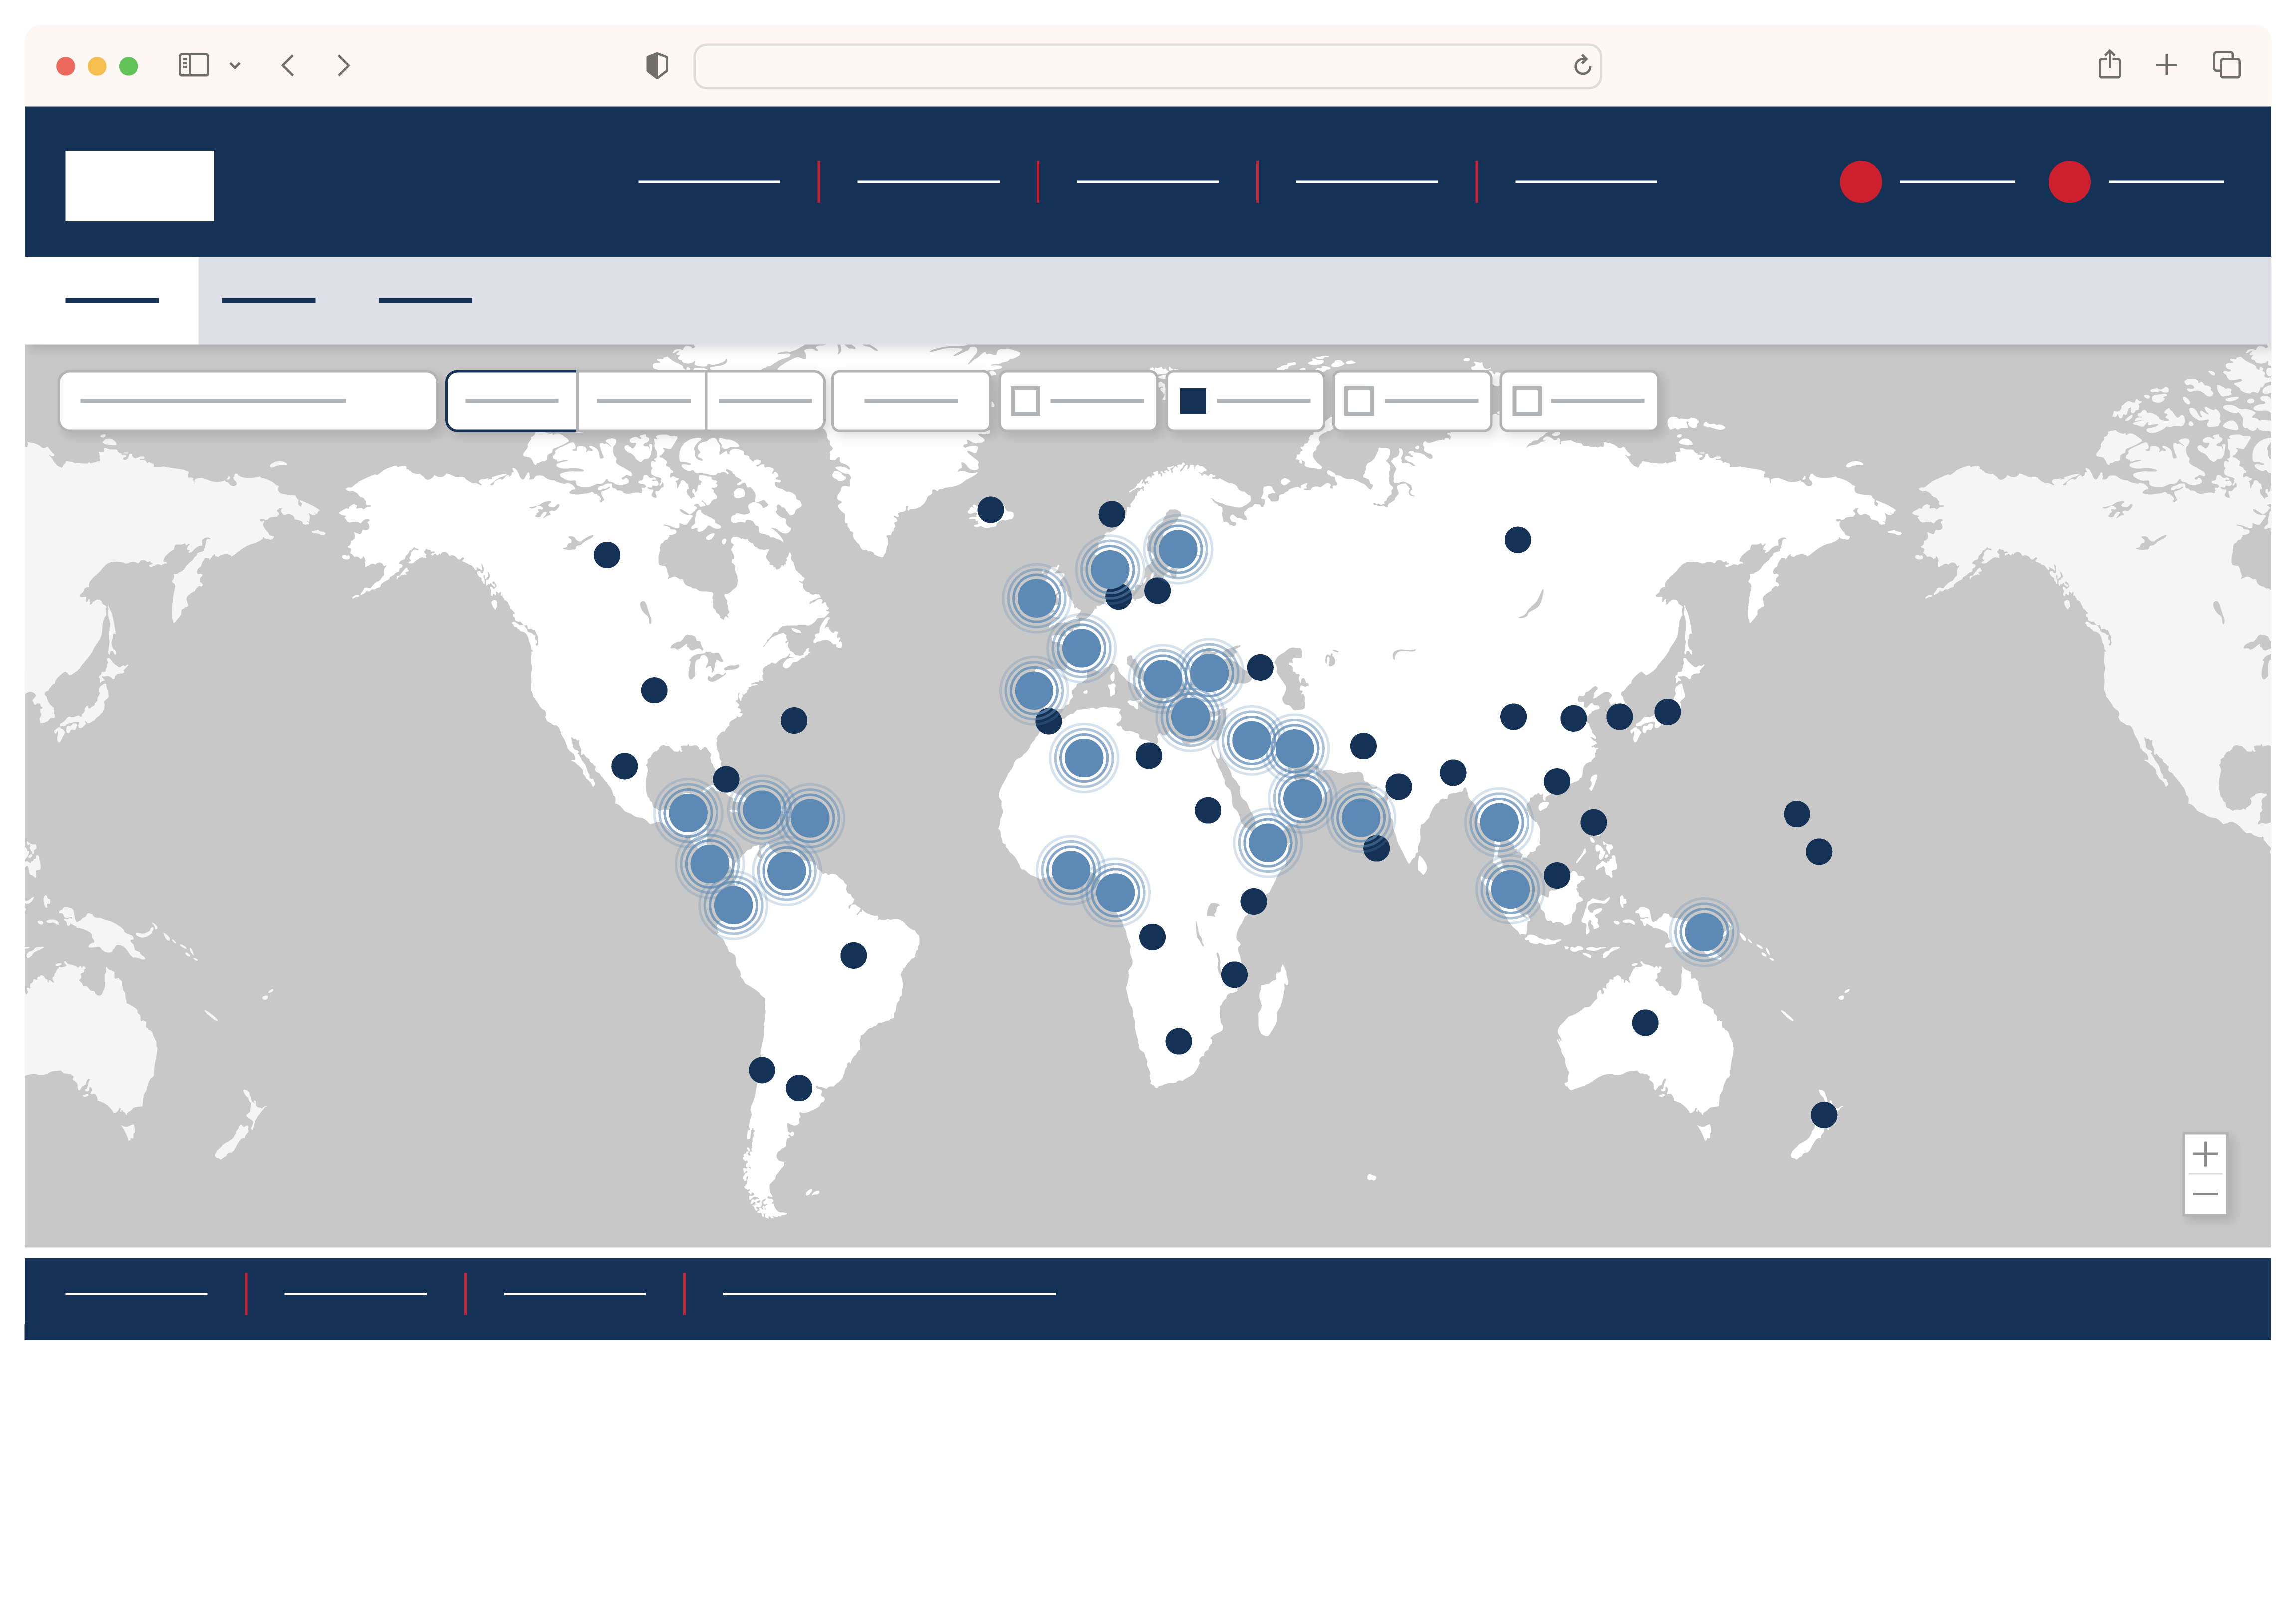Viewport: 2296px width, 1611px height.
Task: Enable the fourth map filter checkbox
Action: [1527, 401]
